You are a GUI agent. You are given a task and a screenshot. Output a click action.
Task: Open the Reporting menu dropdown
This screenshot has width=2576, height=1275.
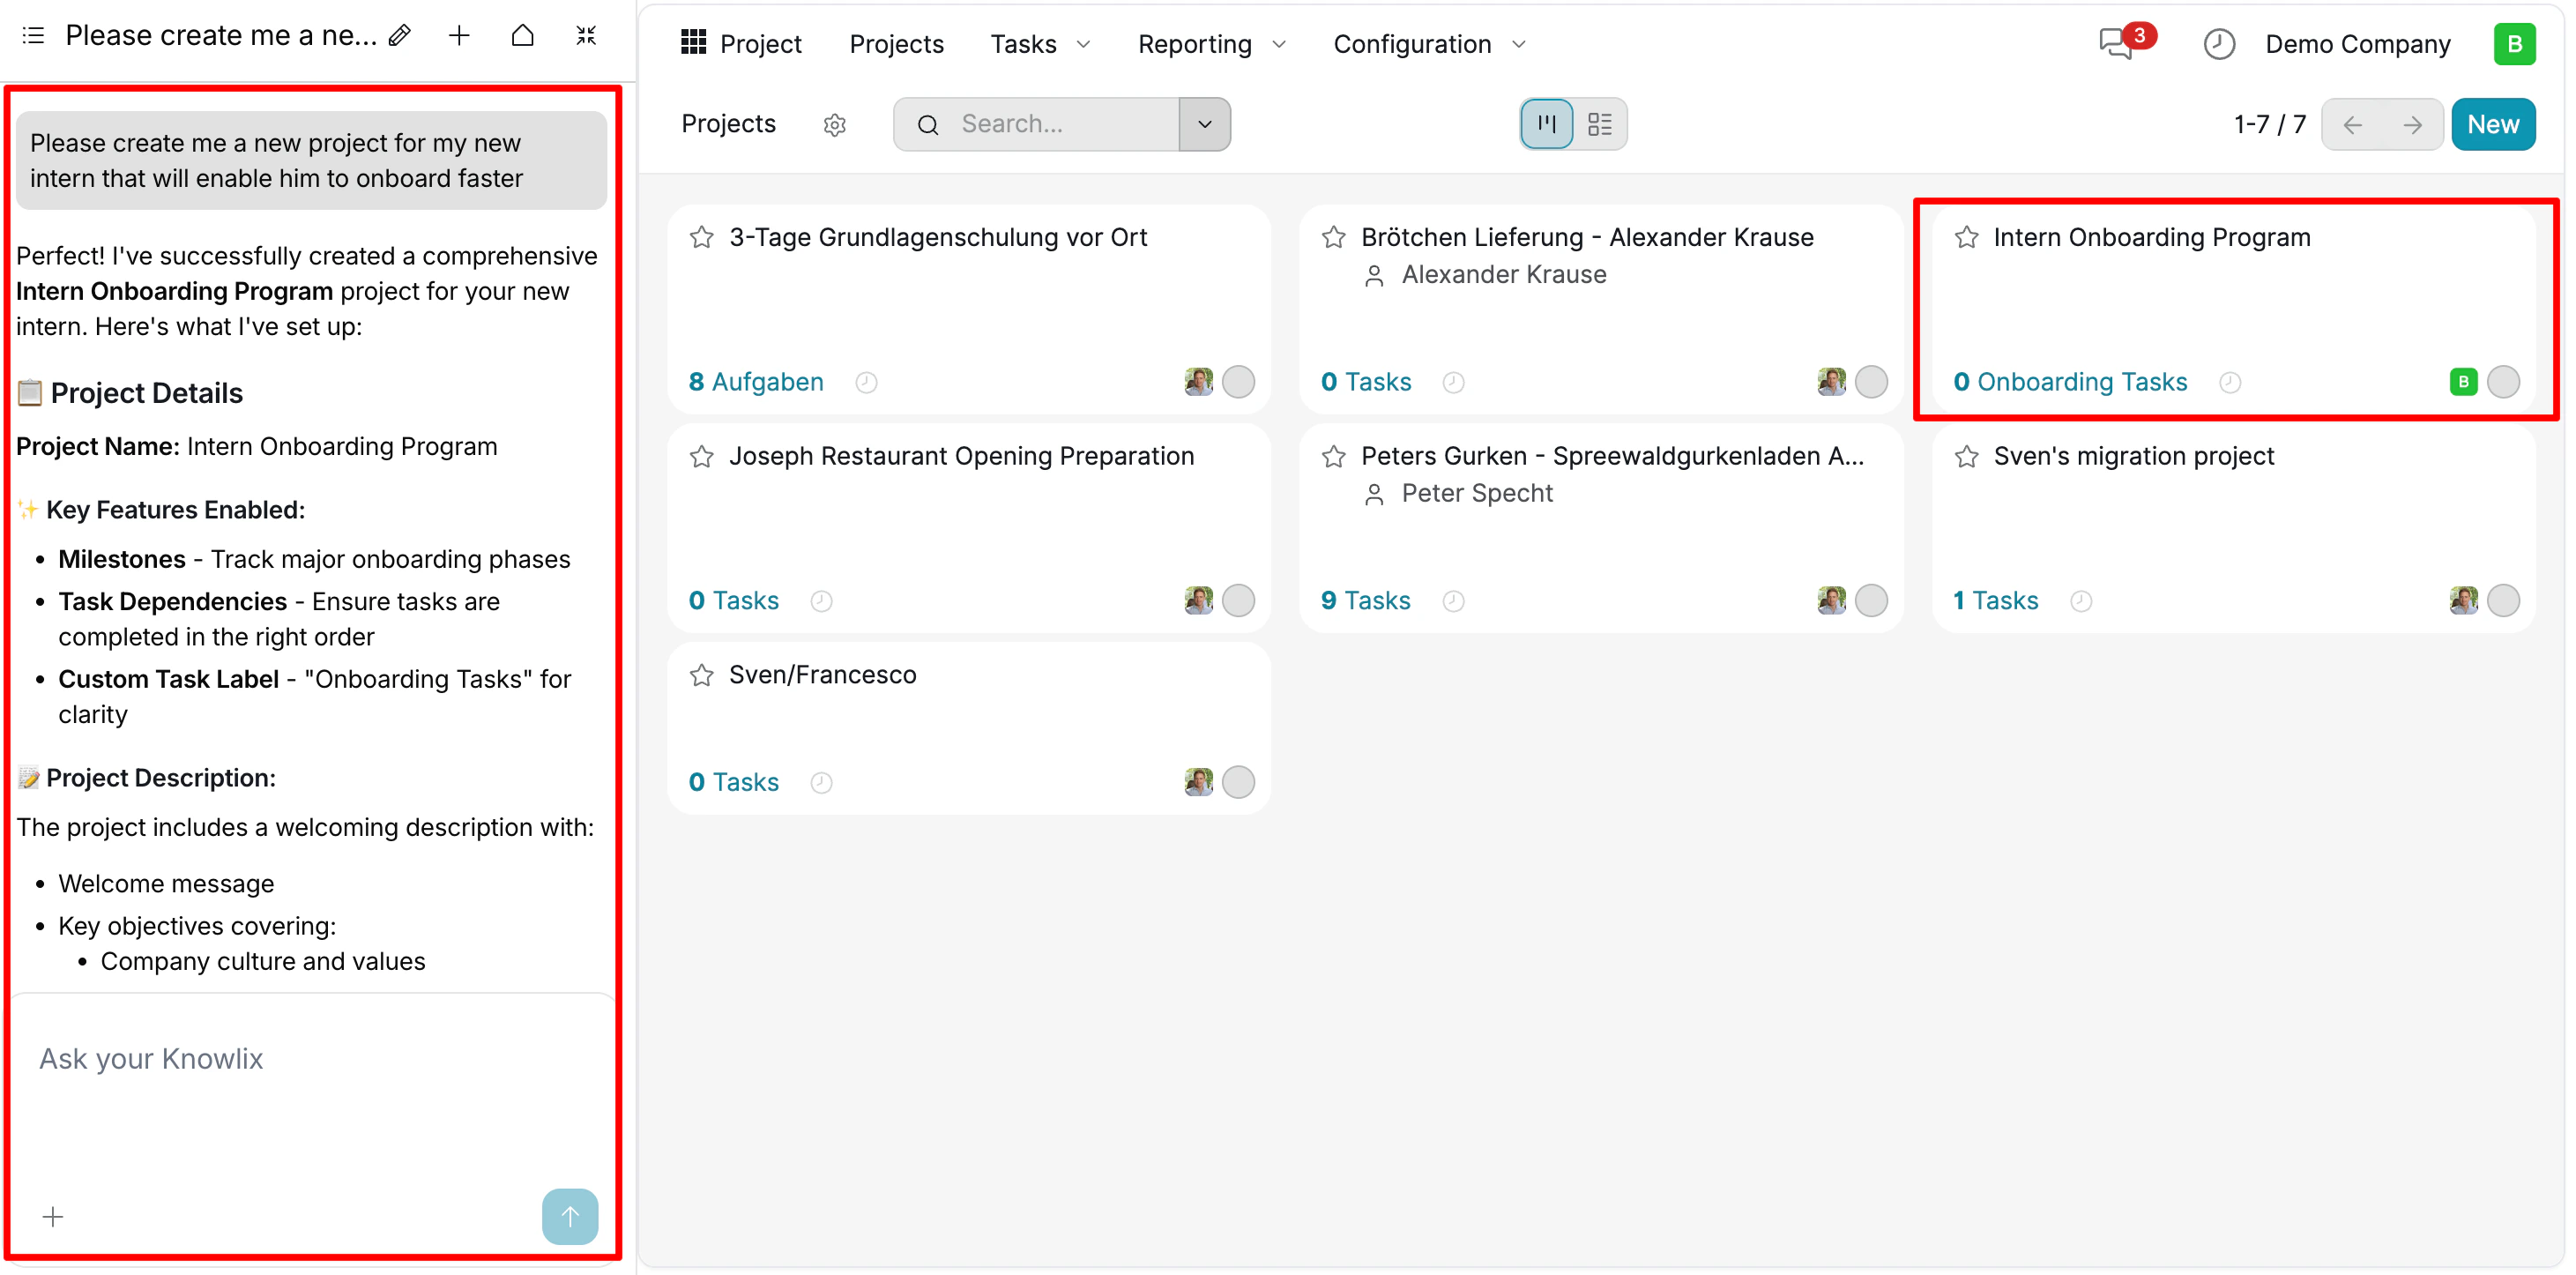1210,44
